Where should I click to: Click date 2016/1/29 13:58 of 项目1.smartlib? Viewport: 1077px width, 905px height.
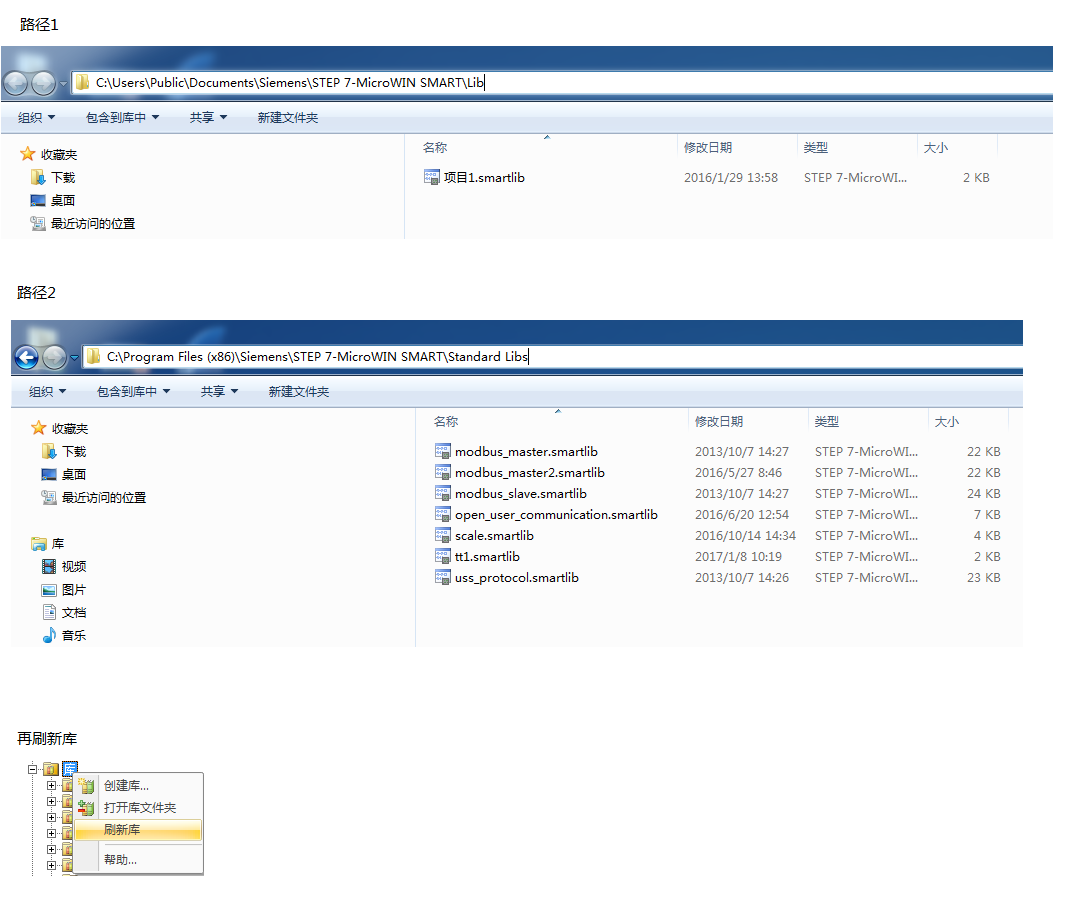coord(731,177)
